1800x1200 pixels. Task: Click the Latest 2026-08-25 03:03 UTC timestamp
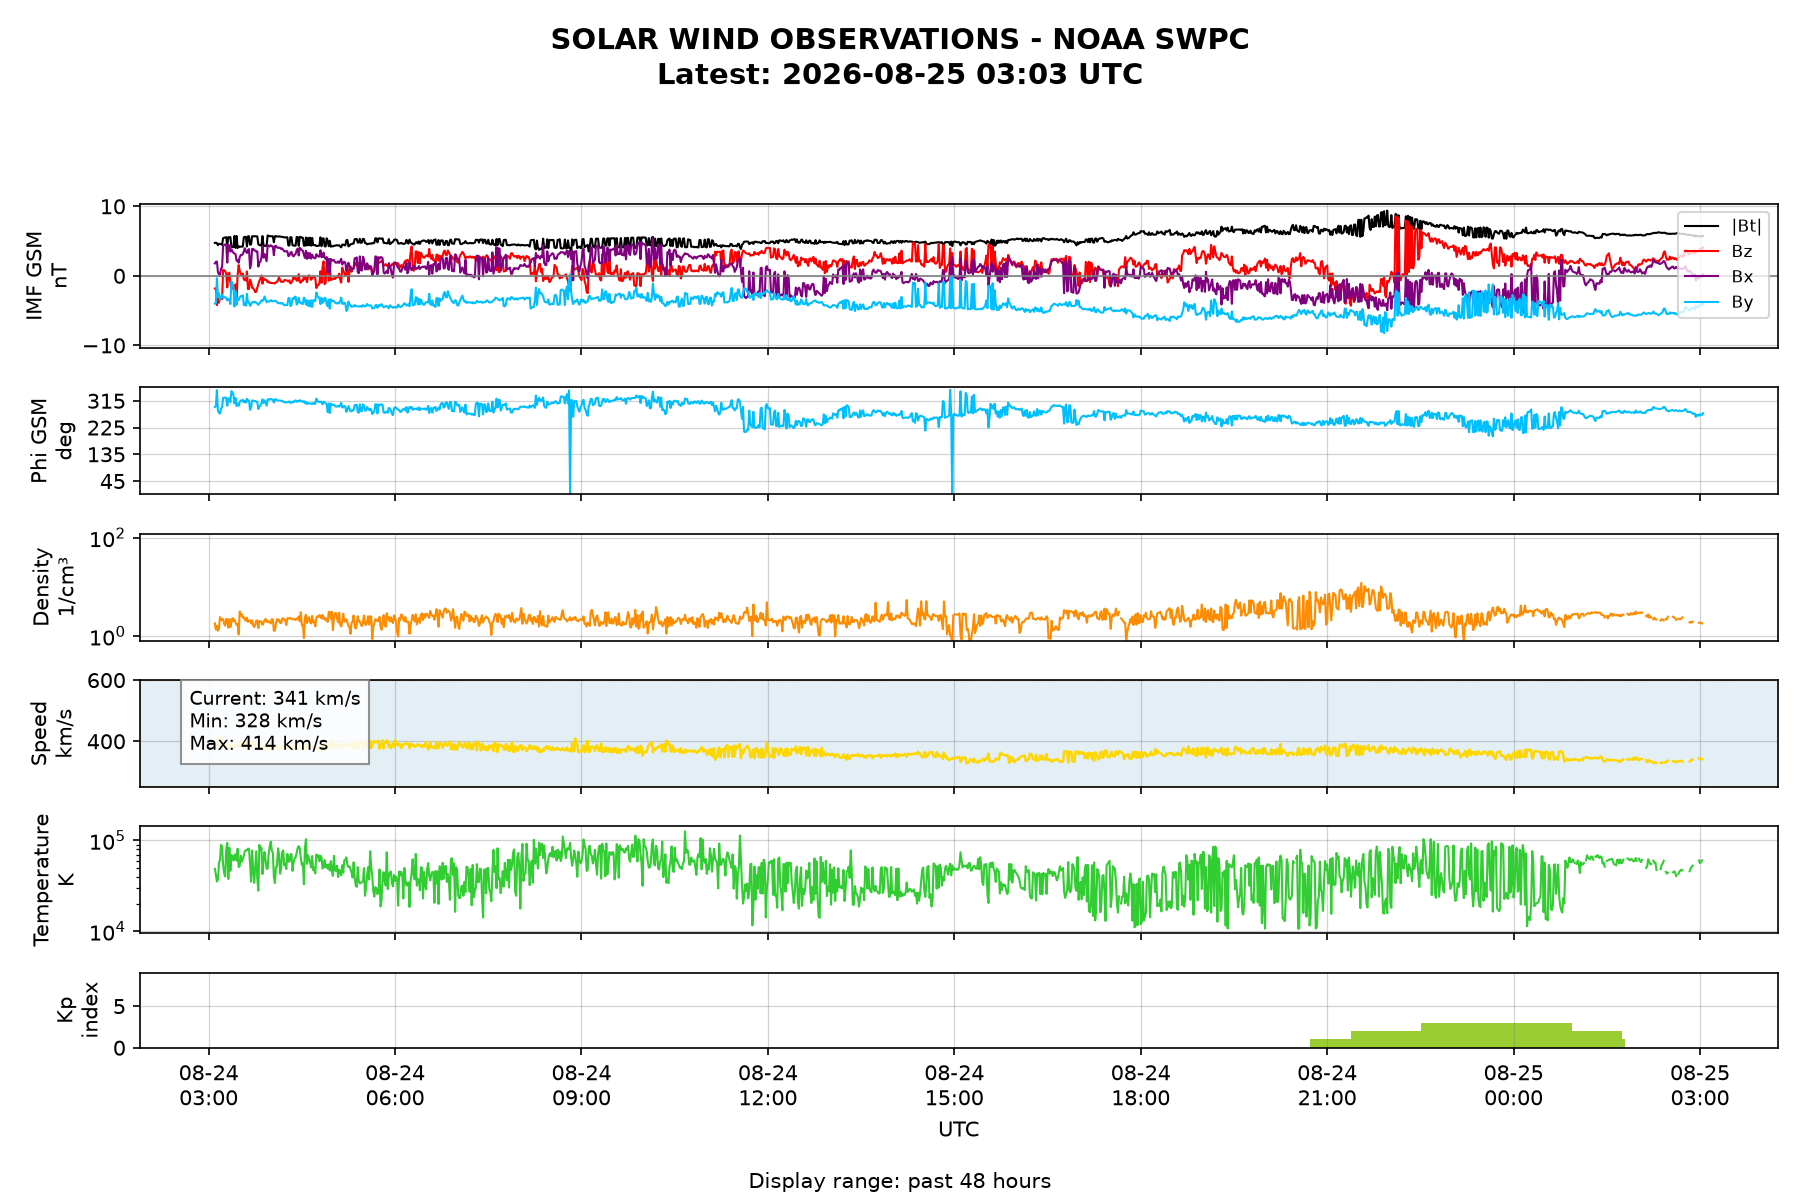[x=900, y=75]
